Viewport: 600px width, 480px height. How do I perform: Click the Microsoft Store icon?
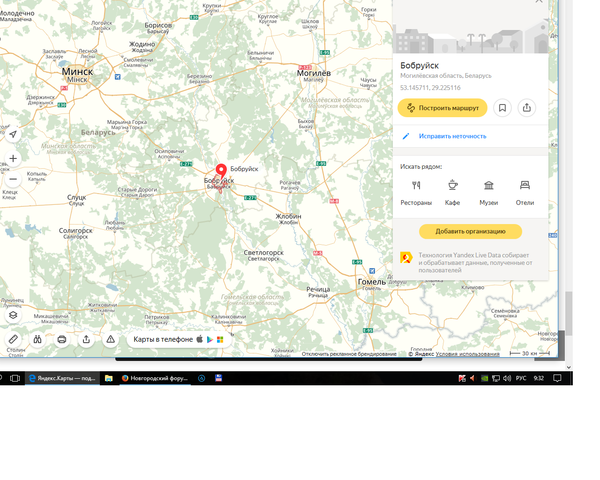click(220, 340)
